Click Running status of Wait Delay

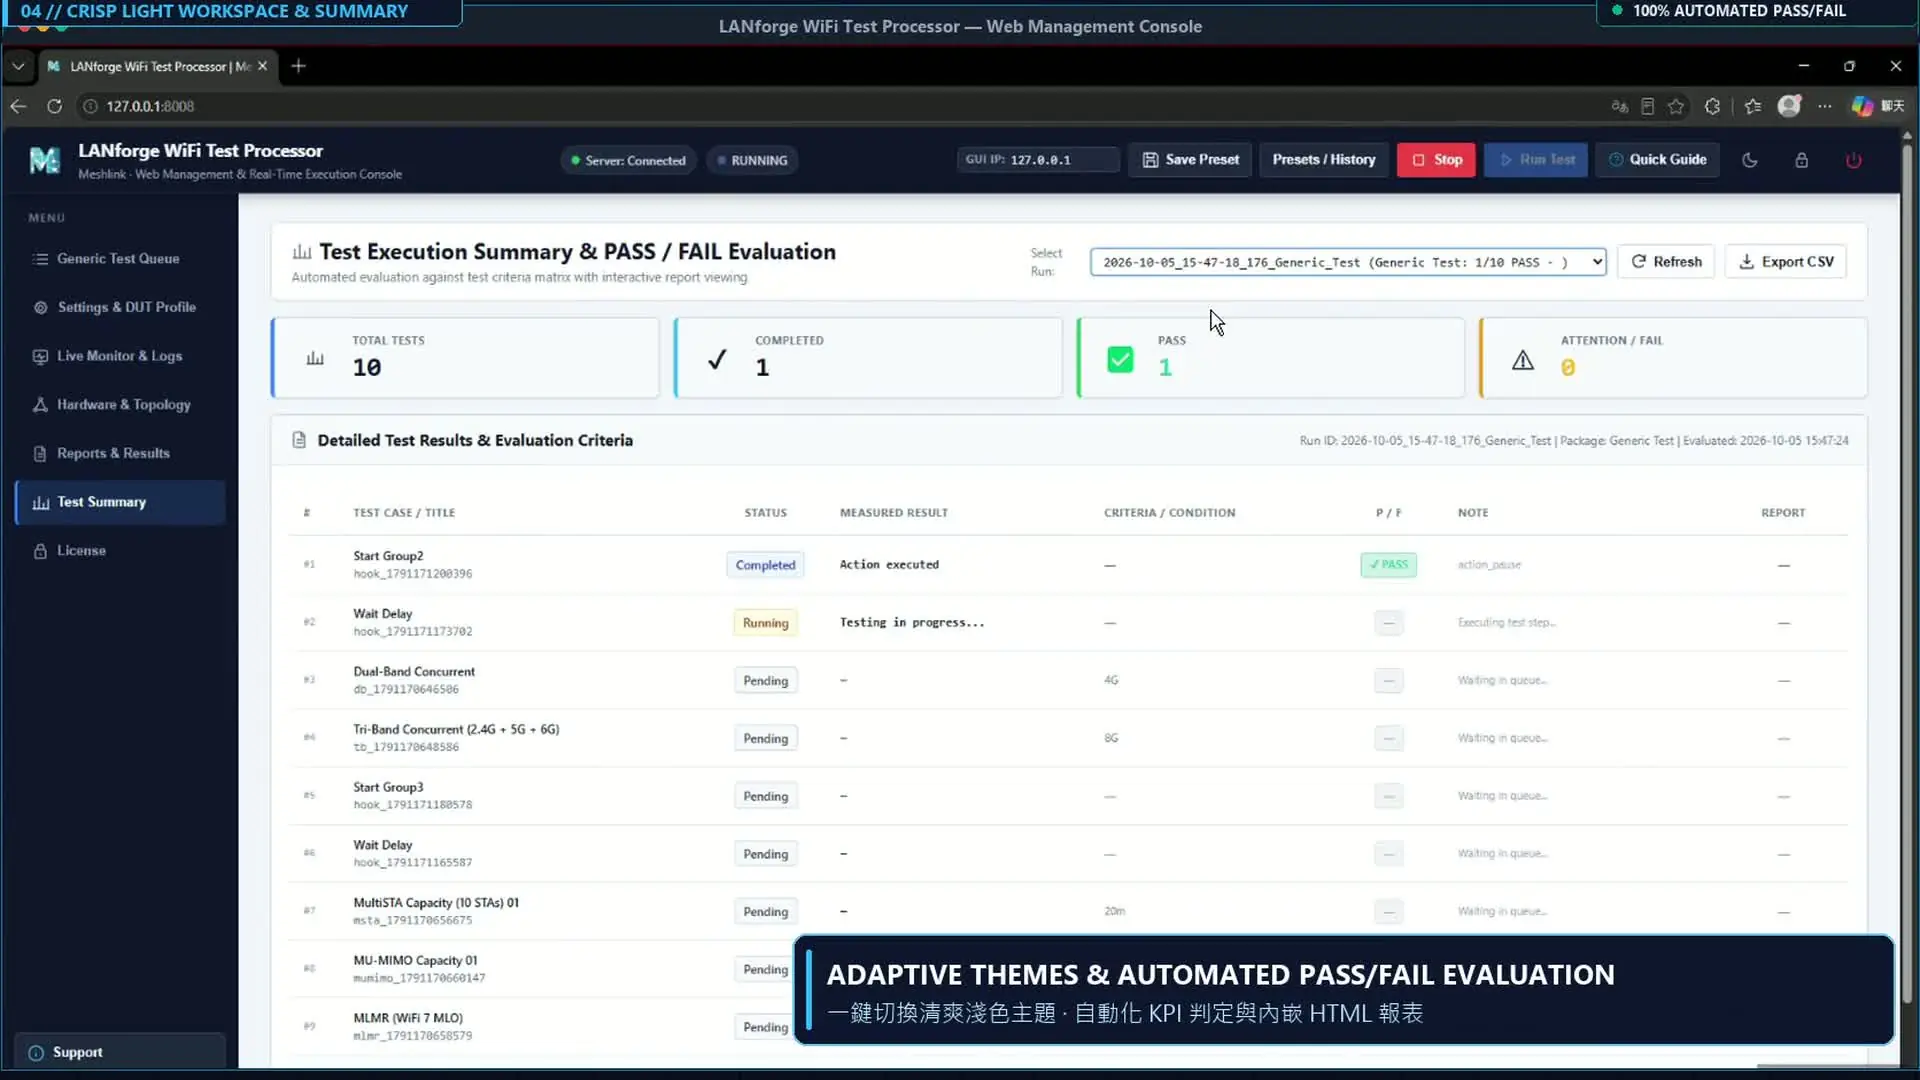click(765, 623)
